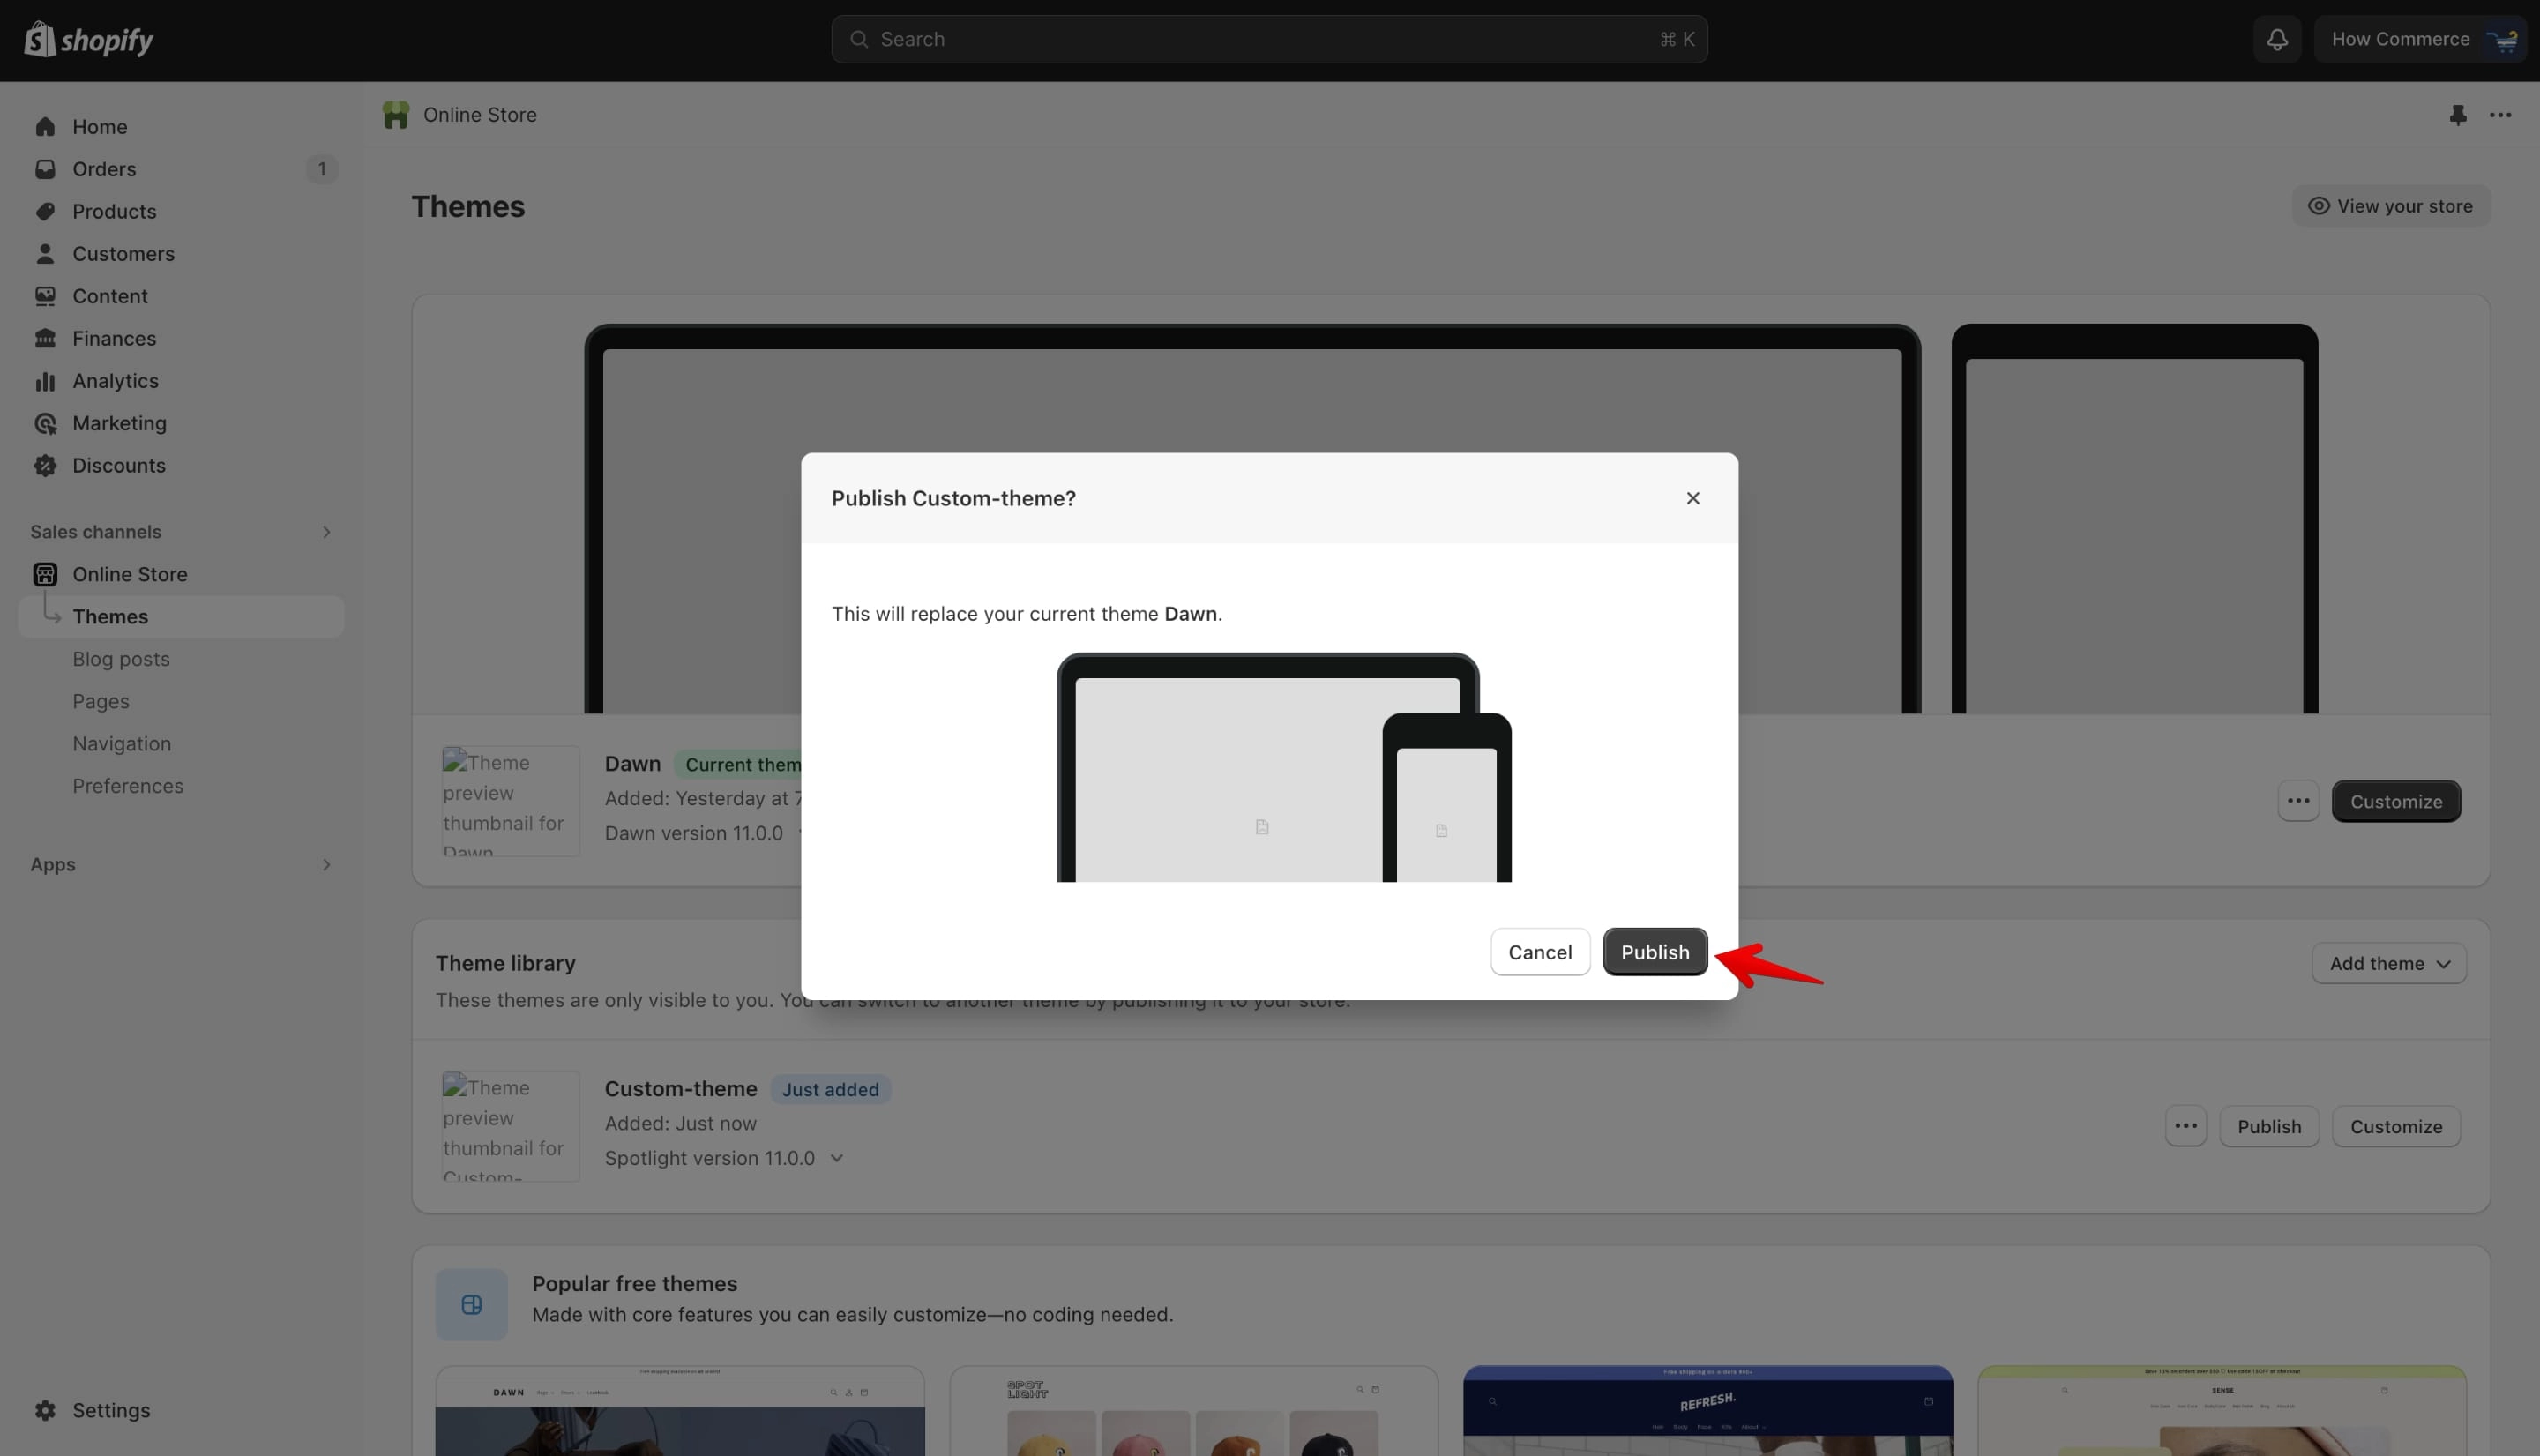
Task: Open Content section
Action: (181, 296)
